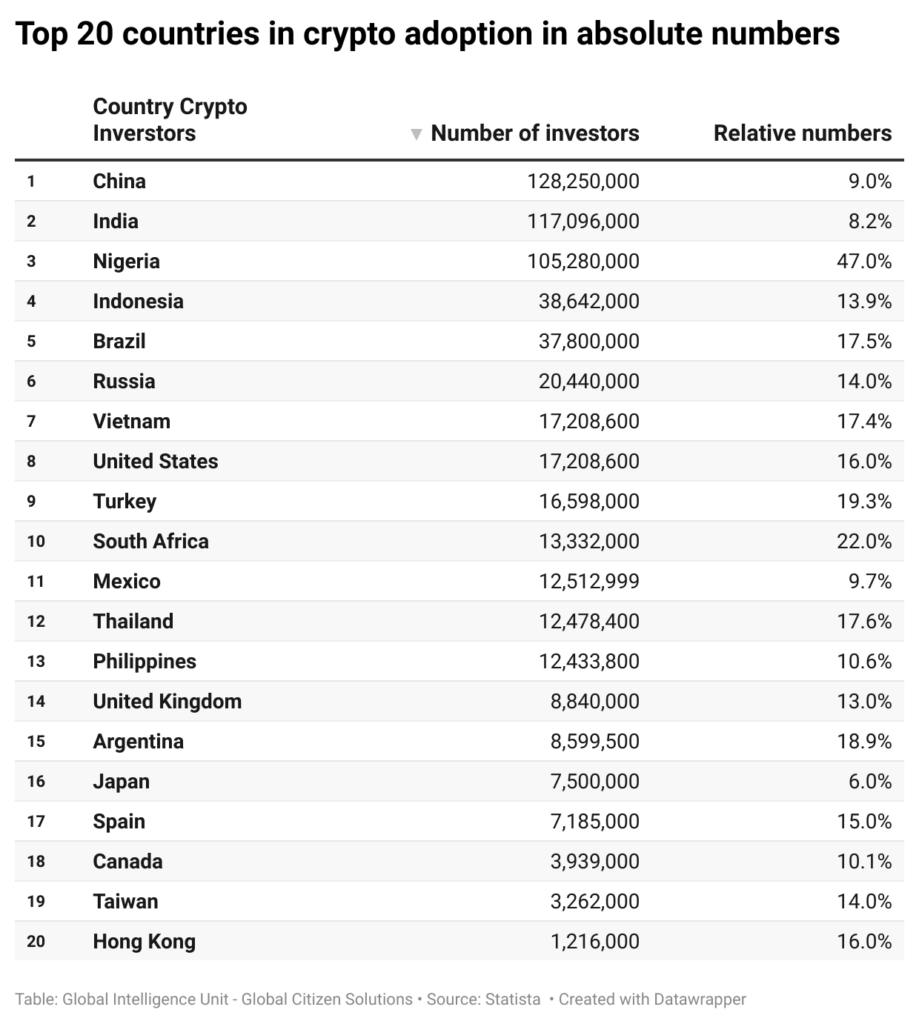Screen dimensions: 919x1024
Task: Click the Relative numbers column header
Action: click(802, 133)
